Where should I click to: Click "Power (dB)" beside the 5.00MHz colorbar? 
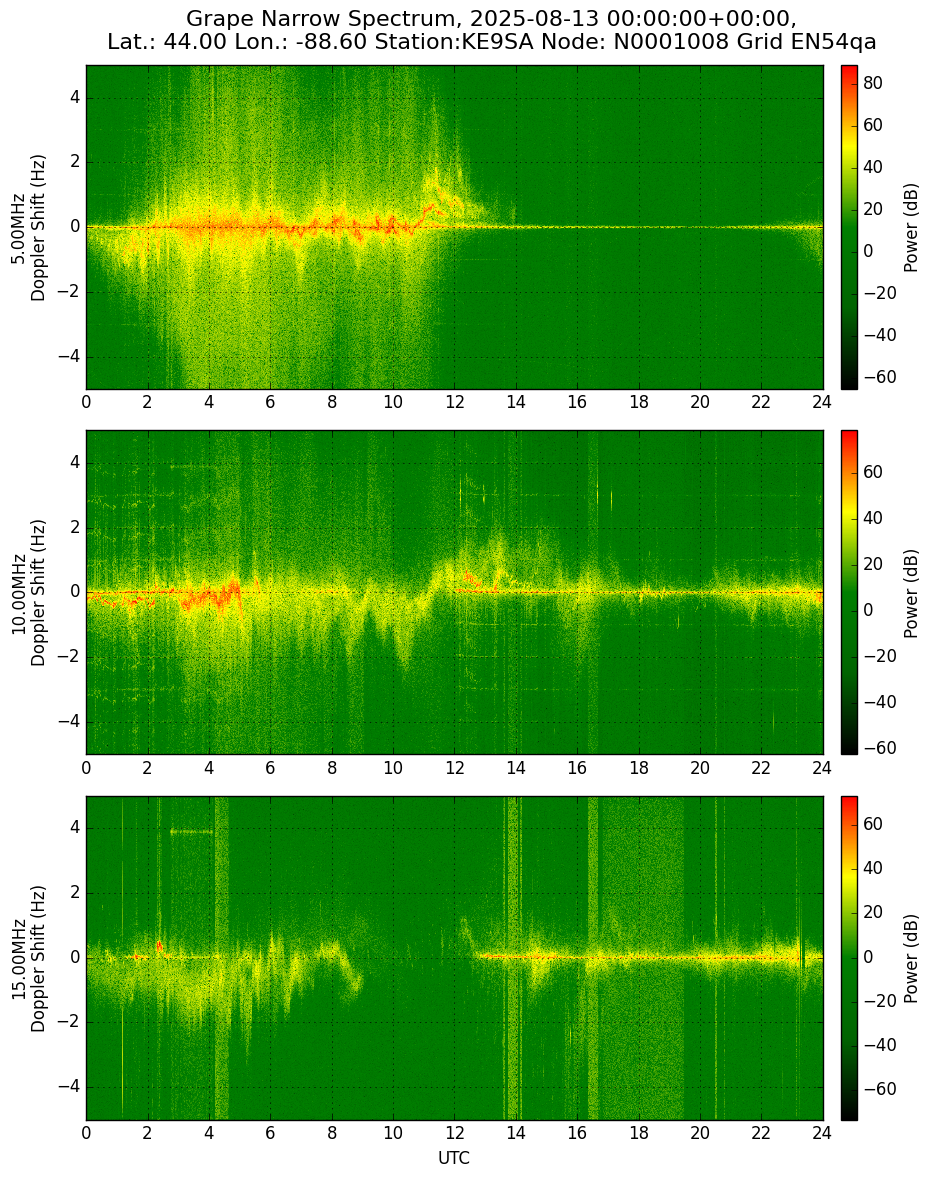[x=911, y=227]
